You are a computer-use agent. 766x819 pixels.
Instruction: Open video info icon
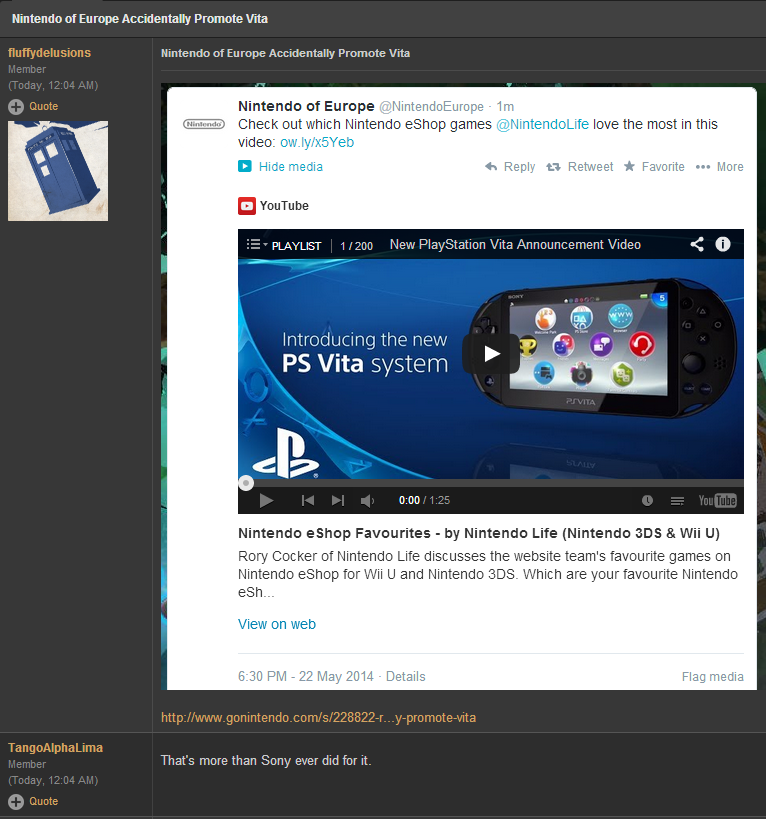click(x=723, y=244)
